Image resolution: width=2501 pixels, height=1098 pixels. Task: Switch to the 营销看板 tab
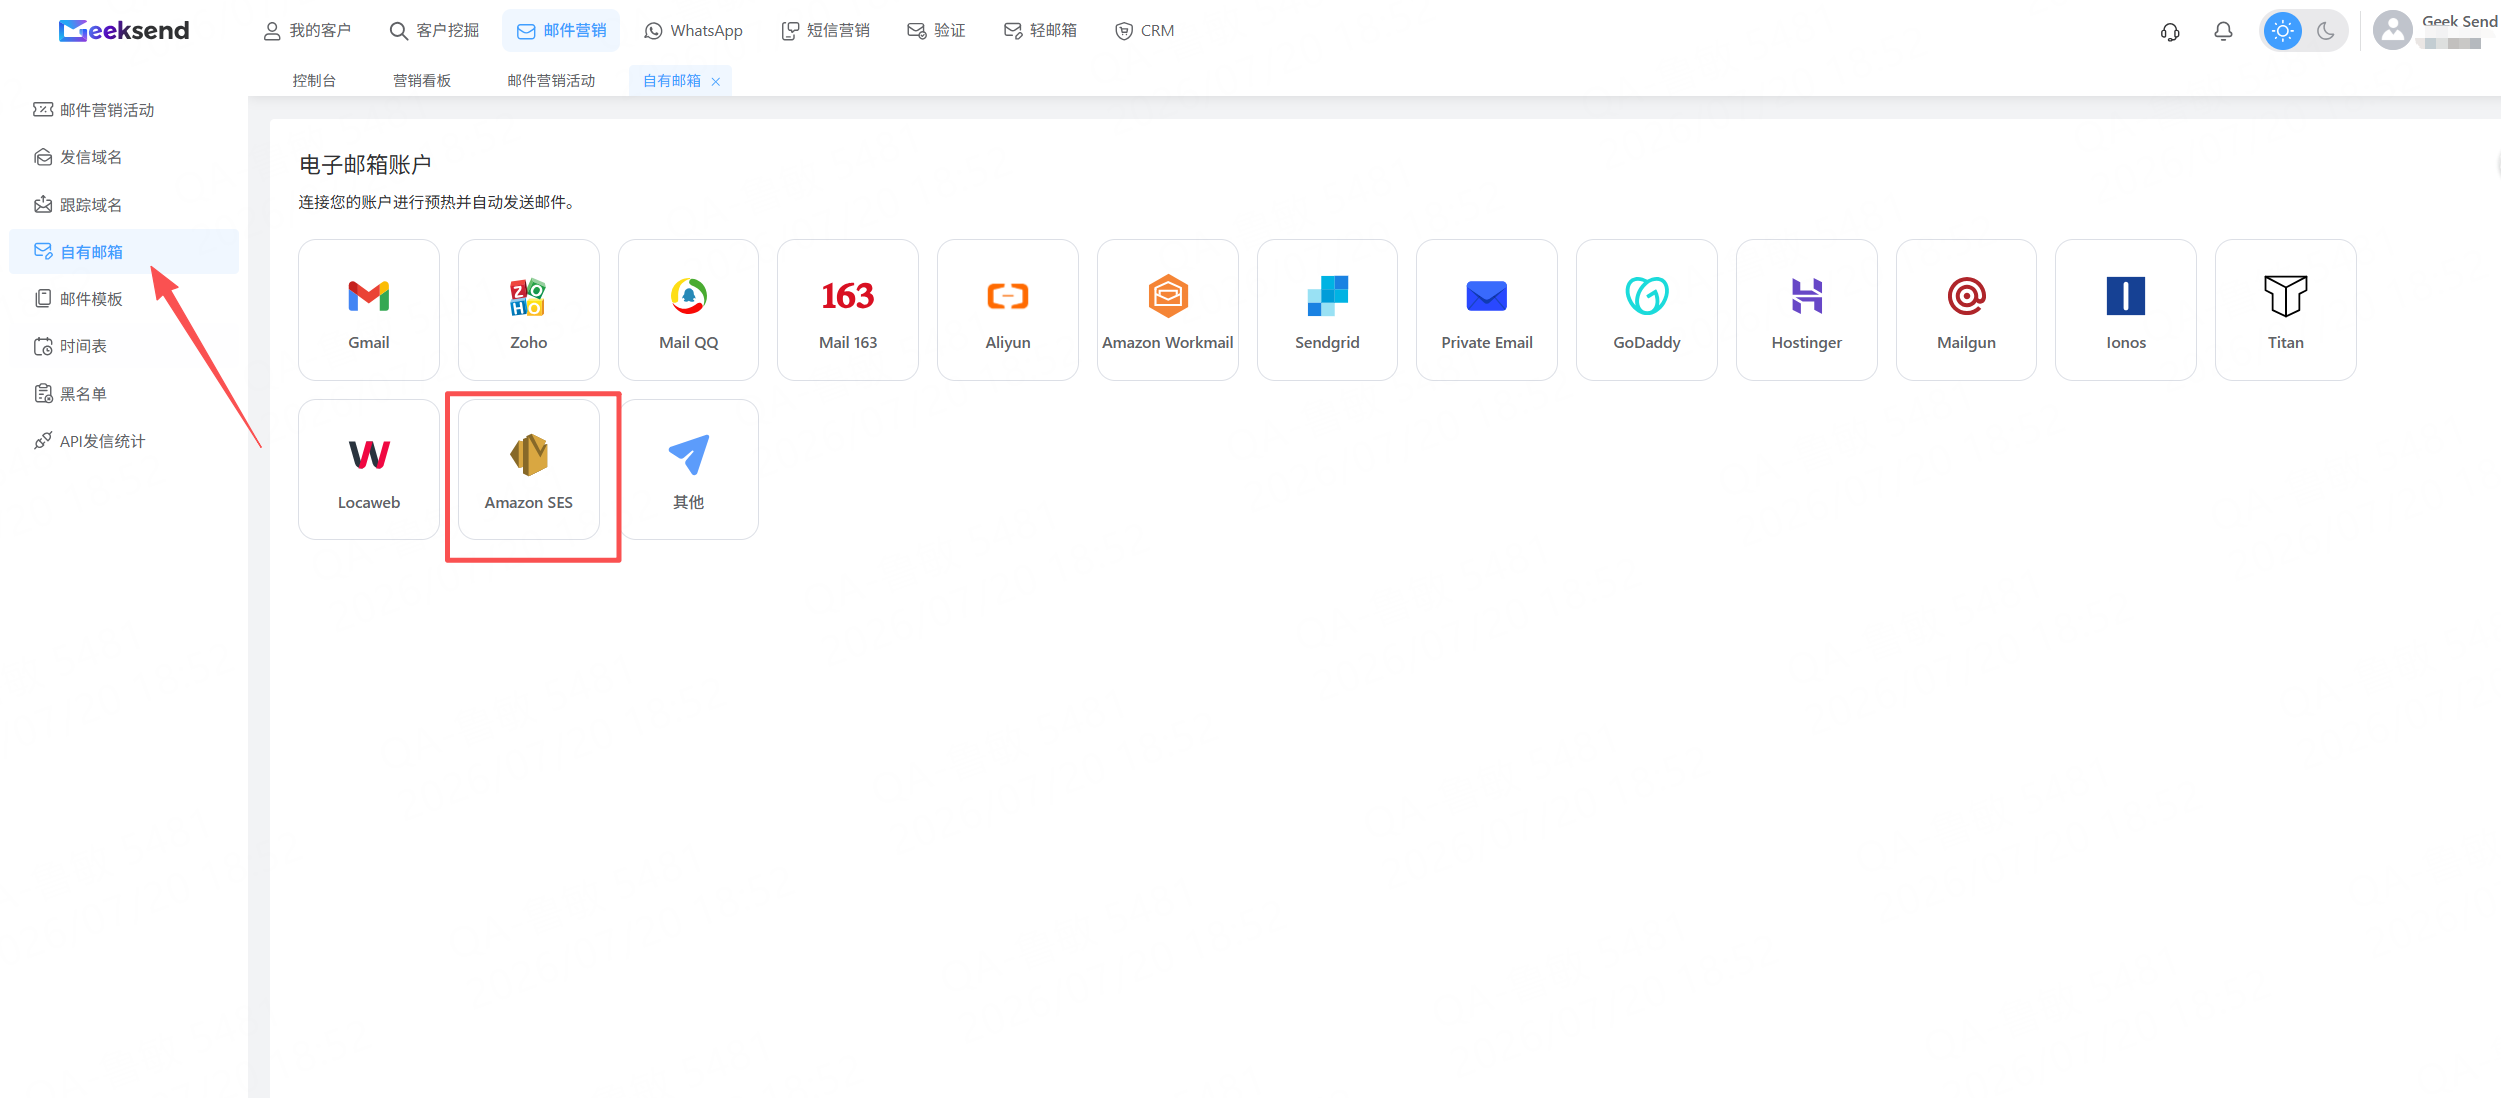point(422,81)
